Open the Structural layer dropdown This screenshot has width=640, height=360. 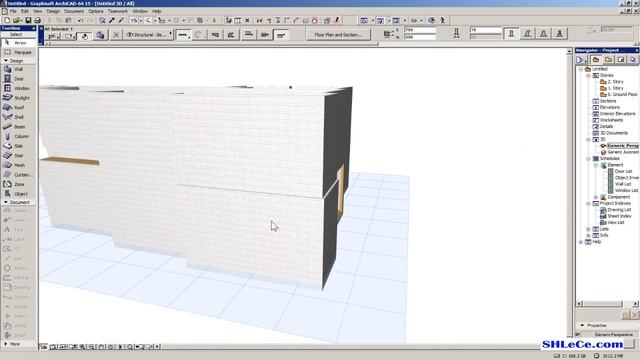point(149,35)
